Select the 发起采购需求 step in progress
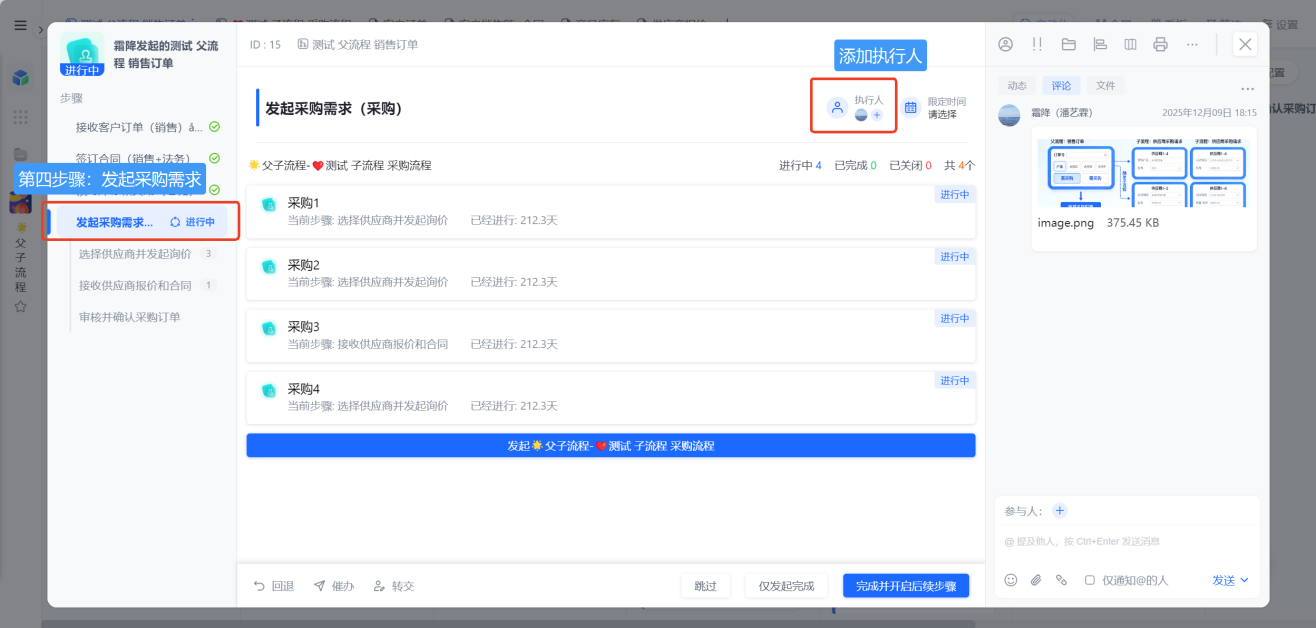The height and width of the screenshot is (628, 1316). [x=142, y=222]
